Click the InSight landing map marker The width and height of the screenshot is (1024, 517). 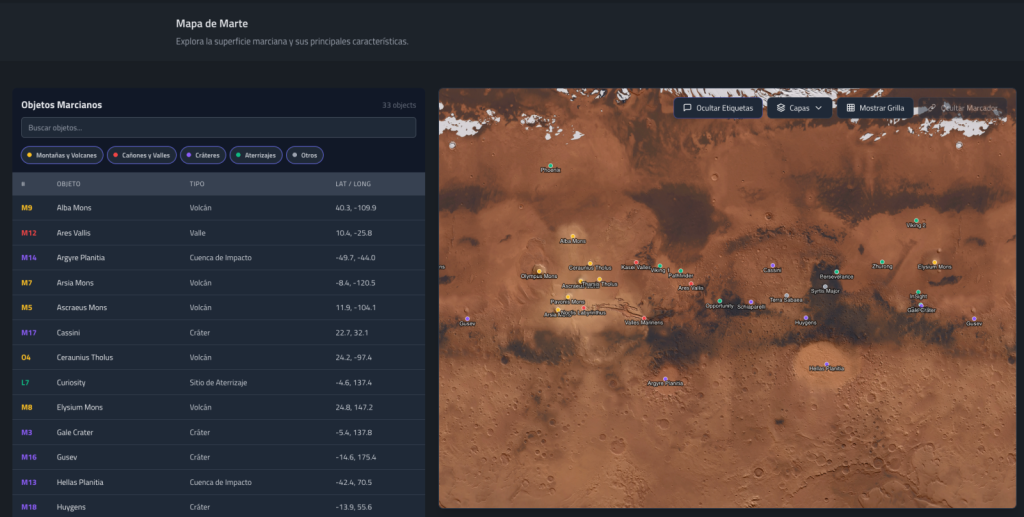click(x=918, y=292)
